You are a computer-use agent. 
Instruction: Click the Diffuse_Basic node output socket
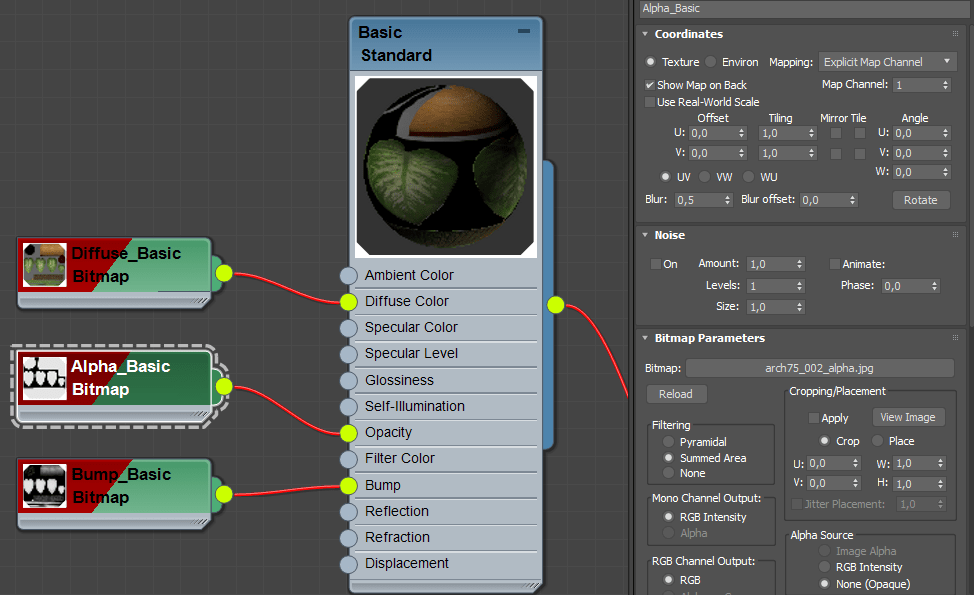223,272
